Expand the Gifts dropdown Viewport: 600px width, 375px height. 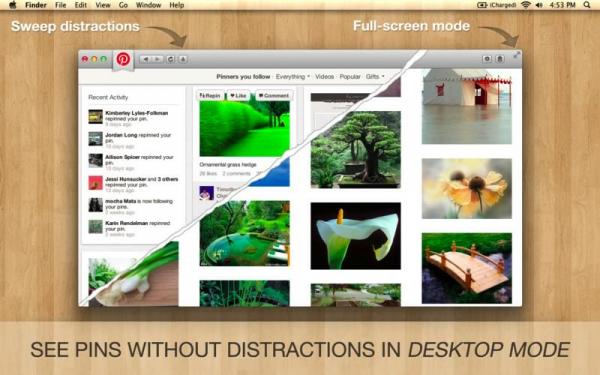tap(375, 77)
